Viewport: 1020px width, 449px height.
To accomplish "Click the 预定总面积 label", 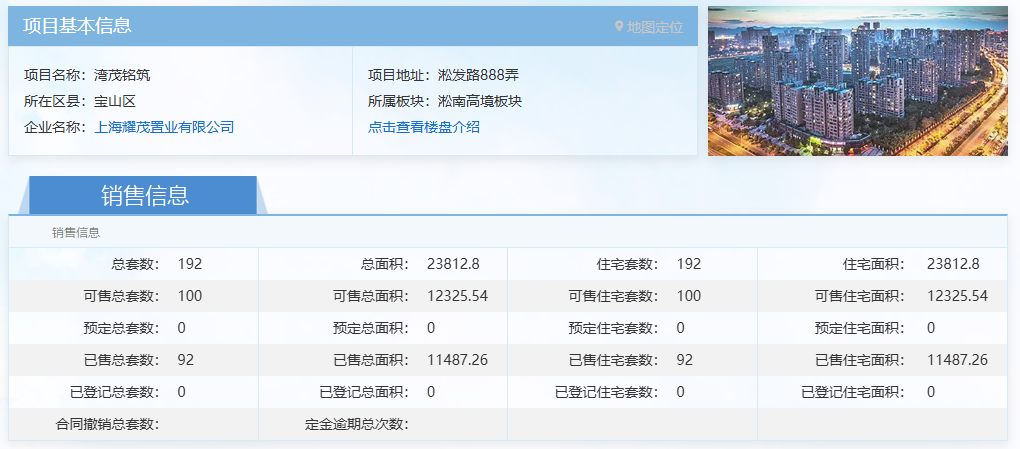I will click(371, 328).
